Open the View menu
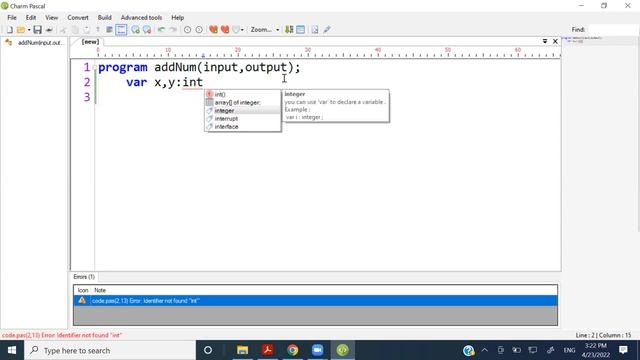 (51, 18)
